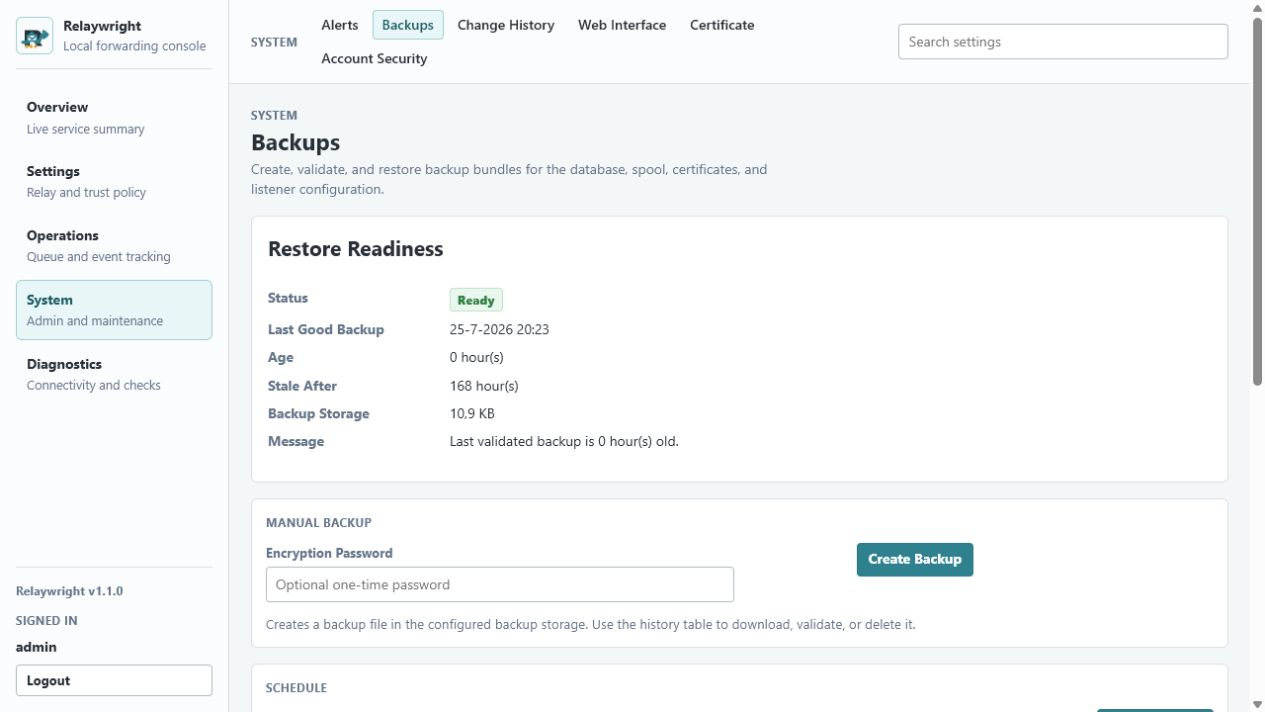Click the scrollbar down arrow
1265x712 pixels.
click(x=1258, y=704)
